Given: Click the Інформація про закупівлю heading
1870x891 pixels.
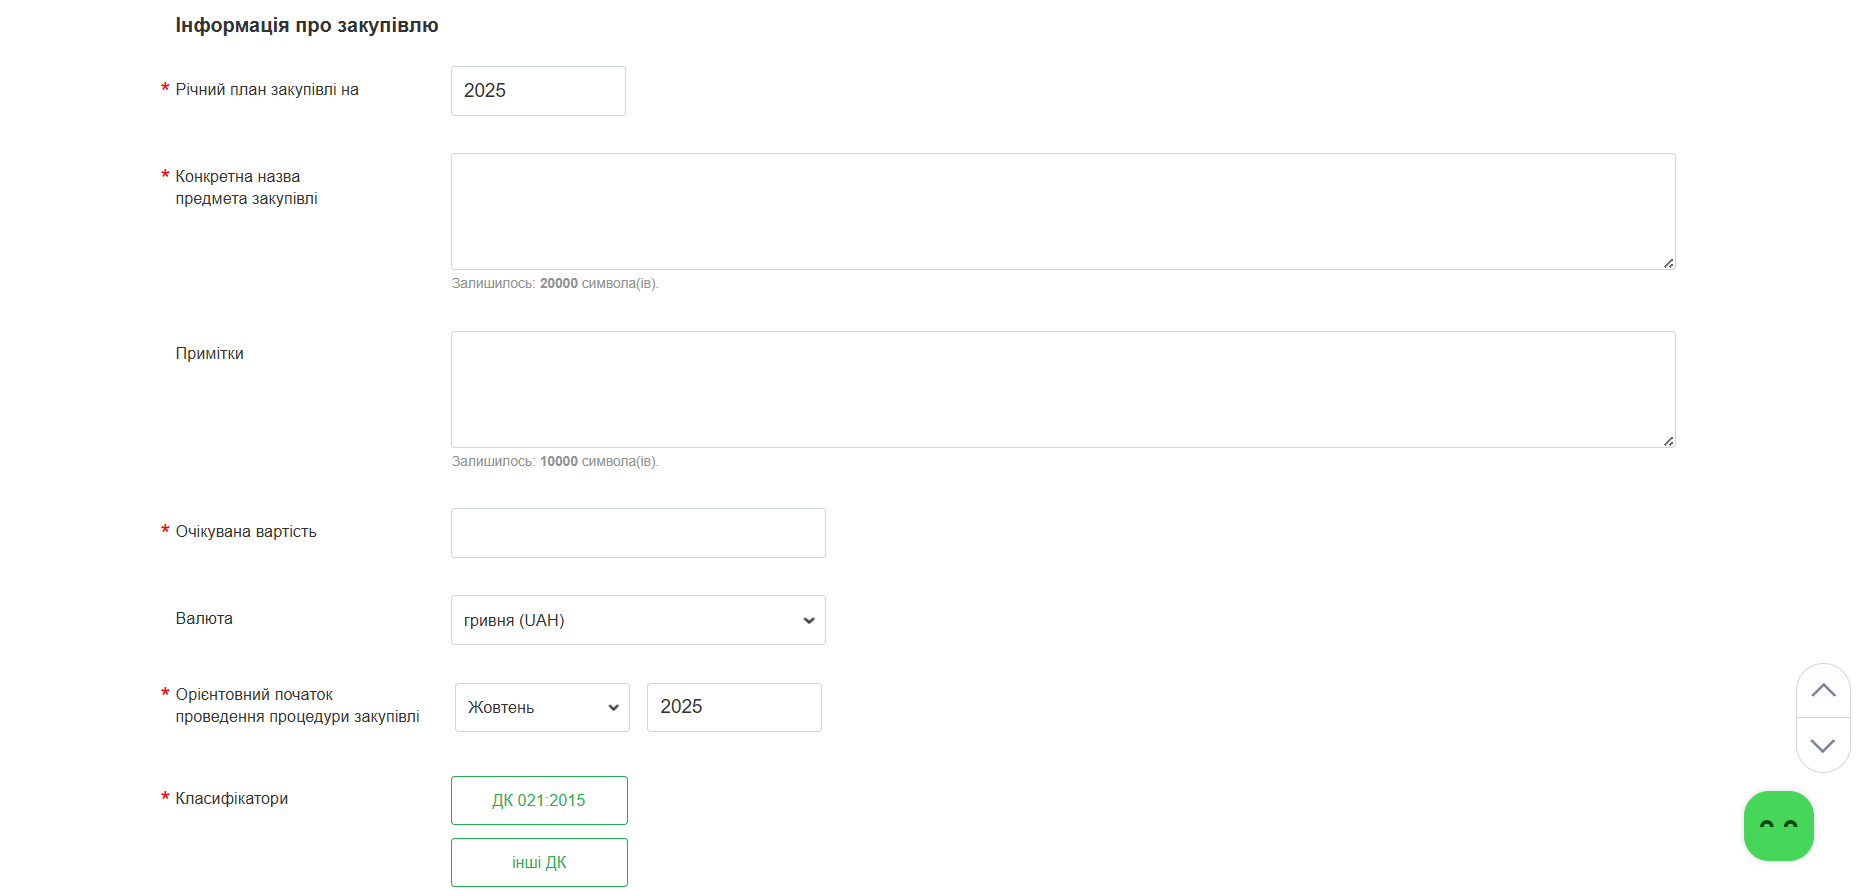Looking at the screenshot, I should click(x=307, y=26).
